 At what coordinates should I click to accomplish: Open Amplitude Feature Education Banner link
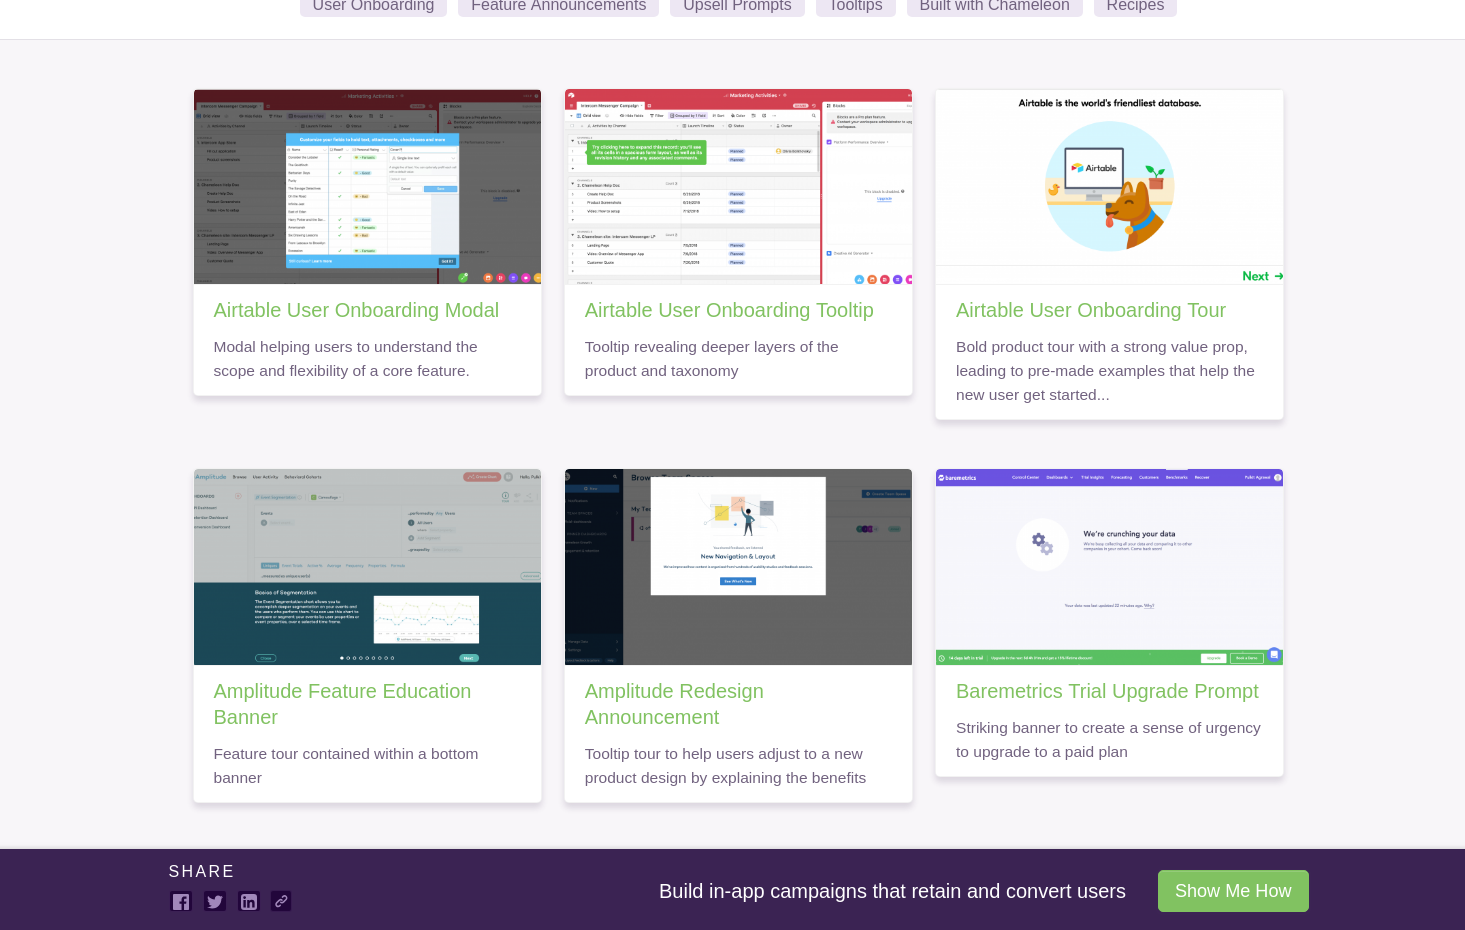342,704
